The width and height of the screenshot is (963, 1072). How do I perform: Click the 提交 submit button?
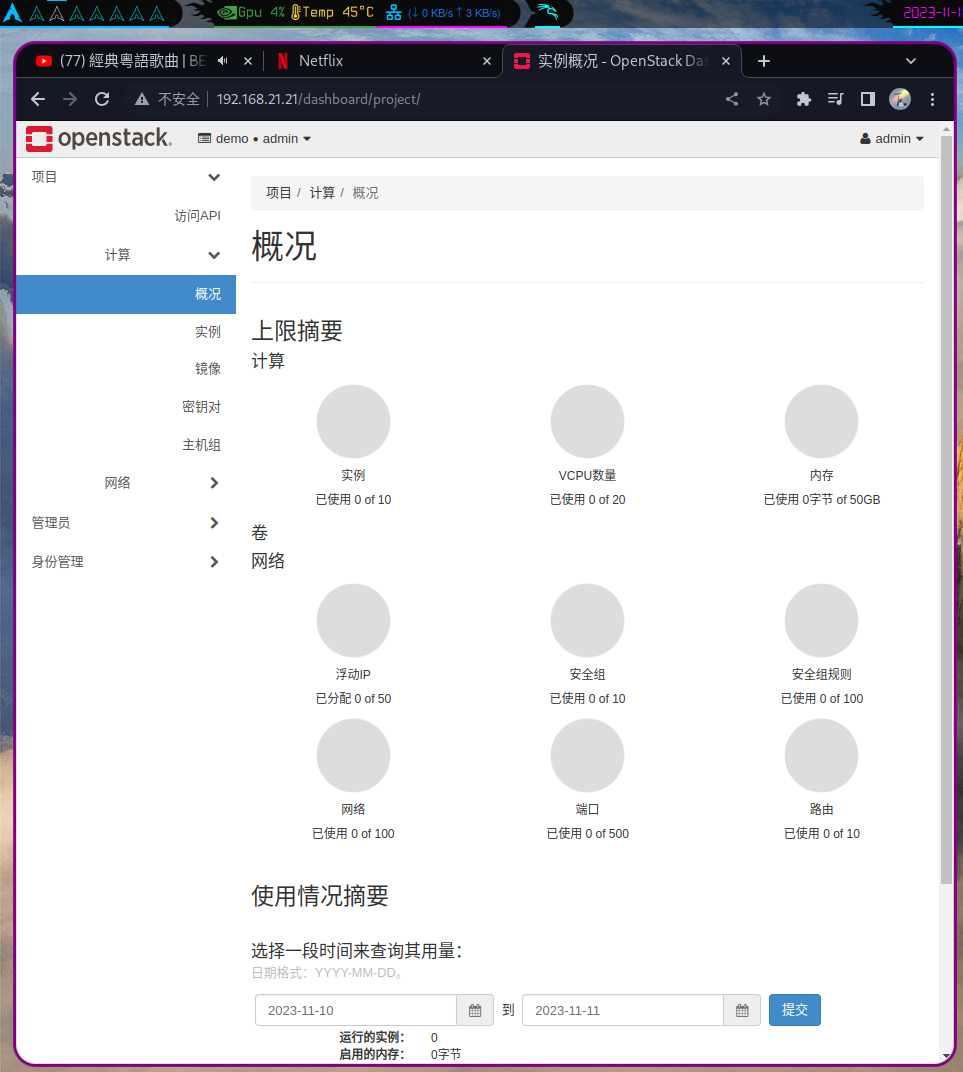[x=794, y=1010]
